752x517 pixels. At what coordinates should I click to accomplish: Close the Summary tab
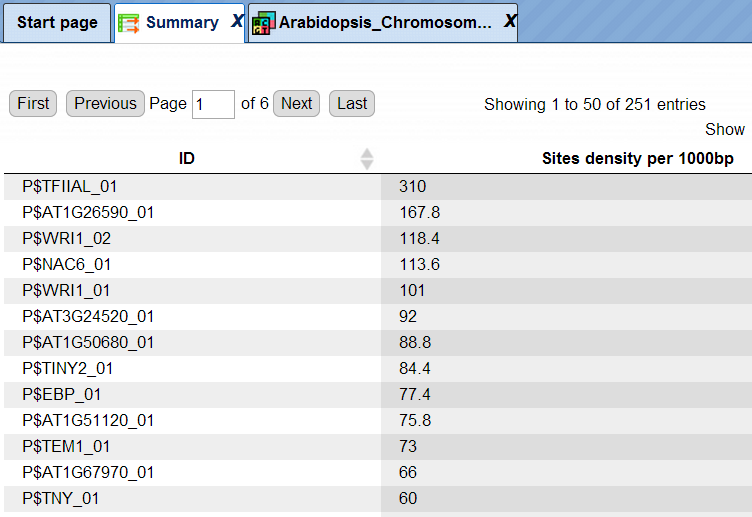pyautogui.click(x=237, y=21)
